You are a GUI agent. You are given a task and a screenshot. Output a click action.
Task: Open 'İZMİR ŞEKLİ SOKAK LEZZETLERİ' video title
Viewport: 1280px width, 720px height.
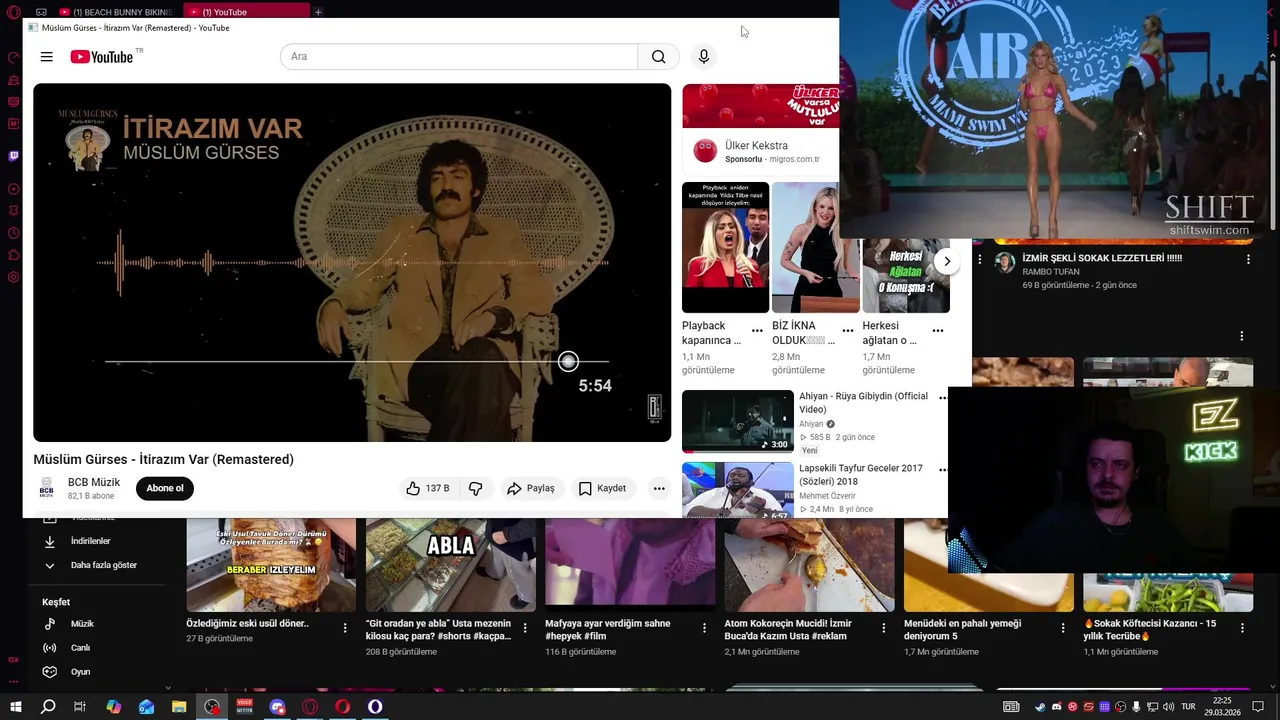tap(1102, 258)
